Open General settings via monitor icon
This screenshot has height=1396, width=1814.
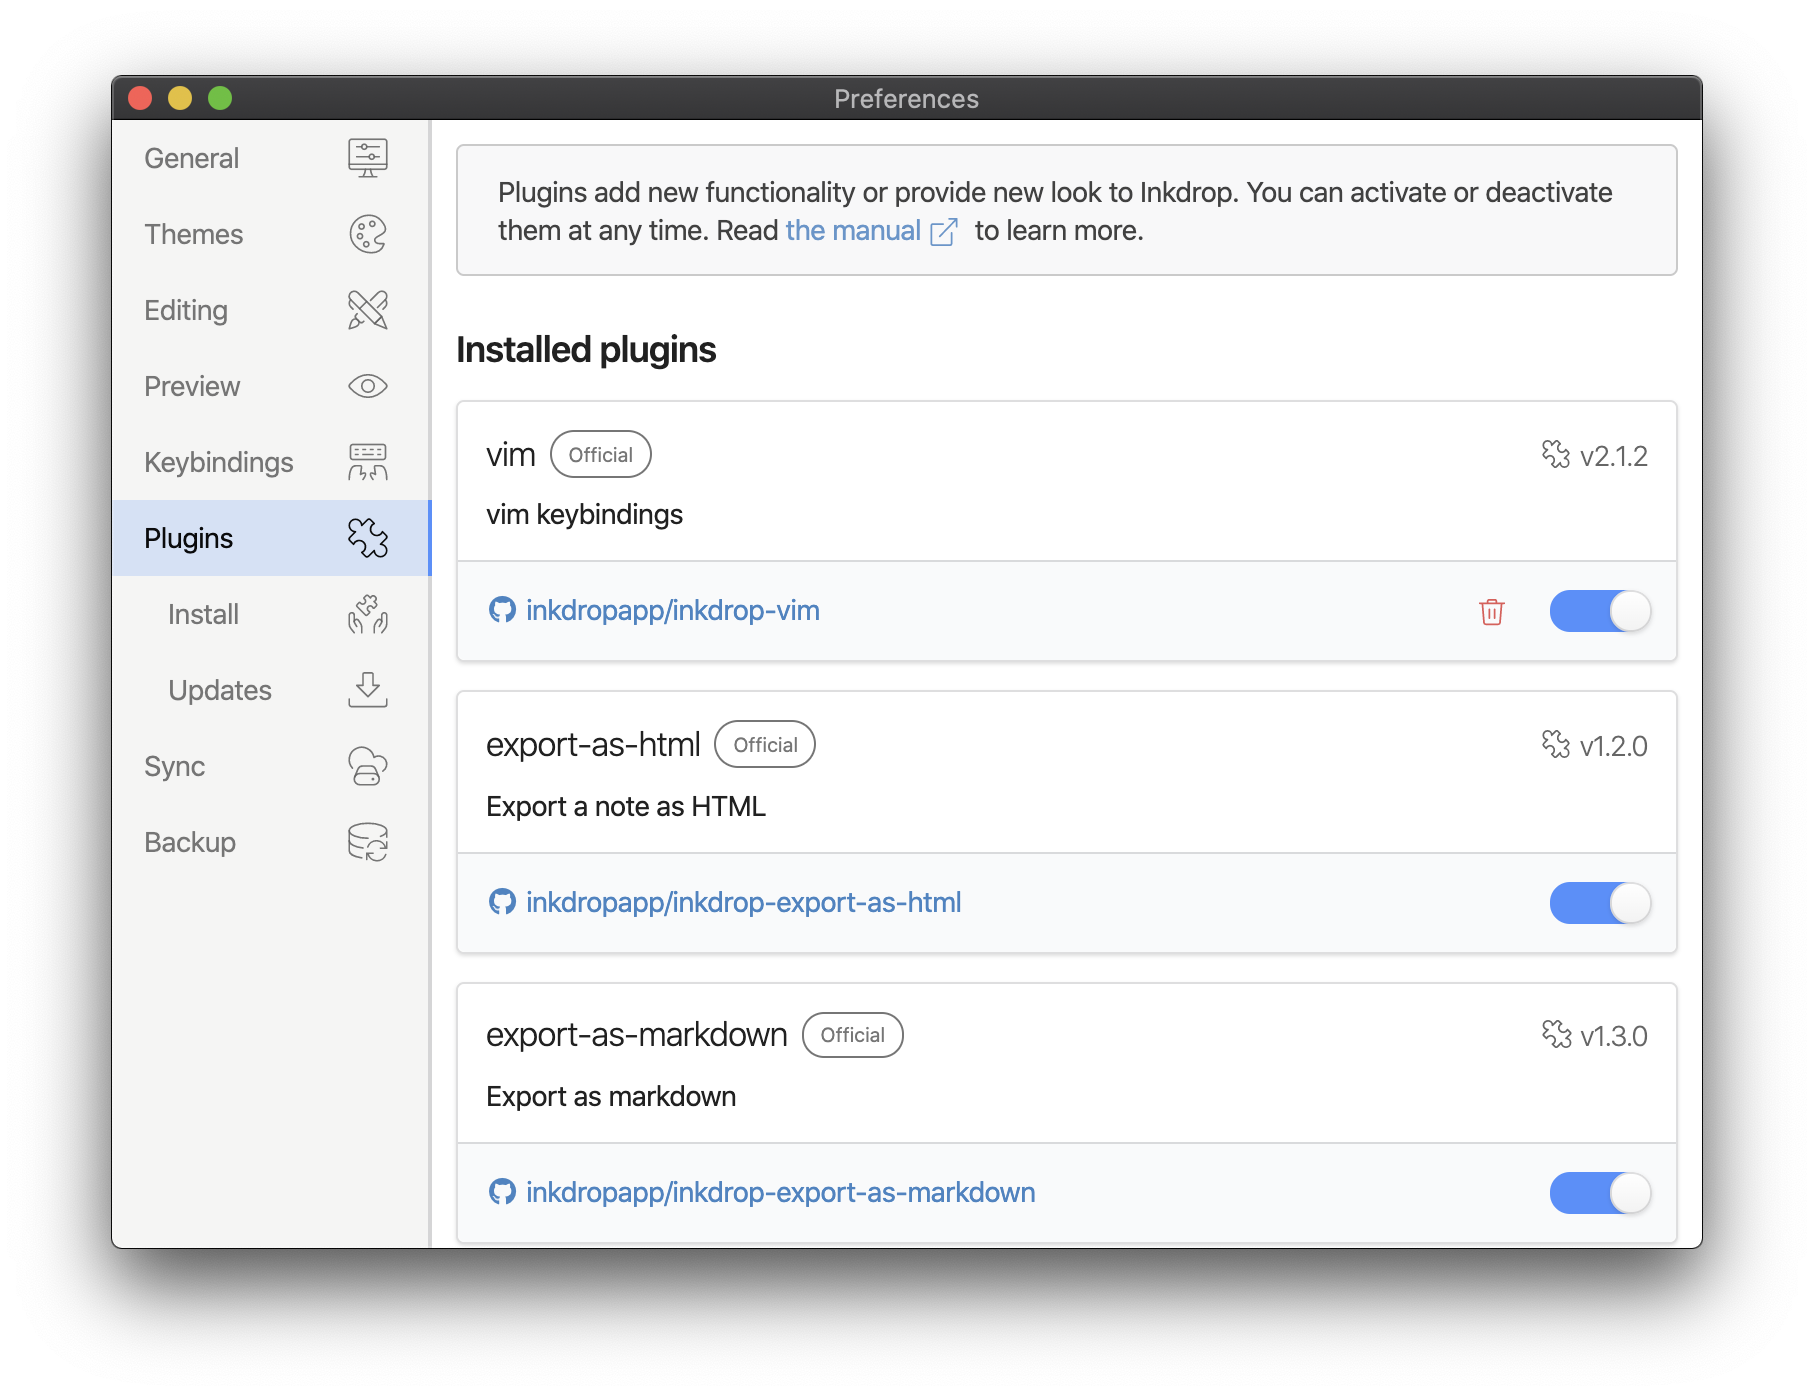[x=367, y=157]
